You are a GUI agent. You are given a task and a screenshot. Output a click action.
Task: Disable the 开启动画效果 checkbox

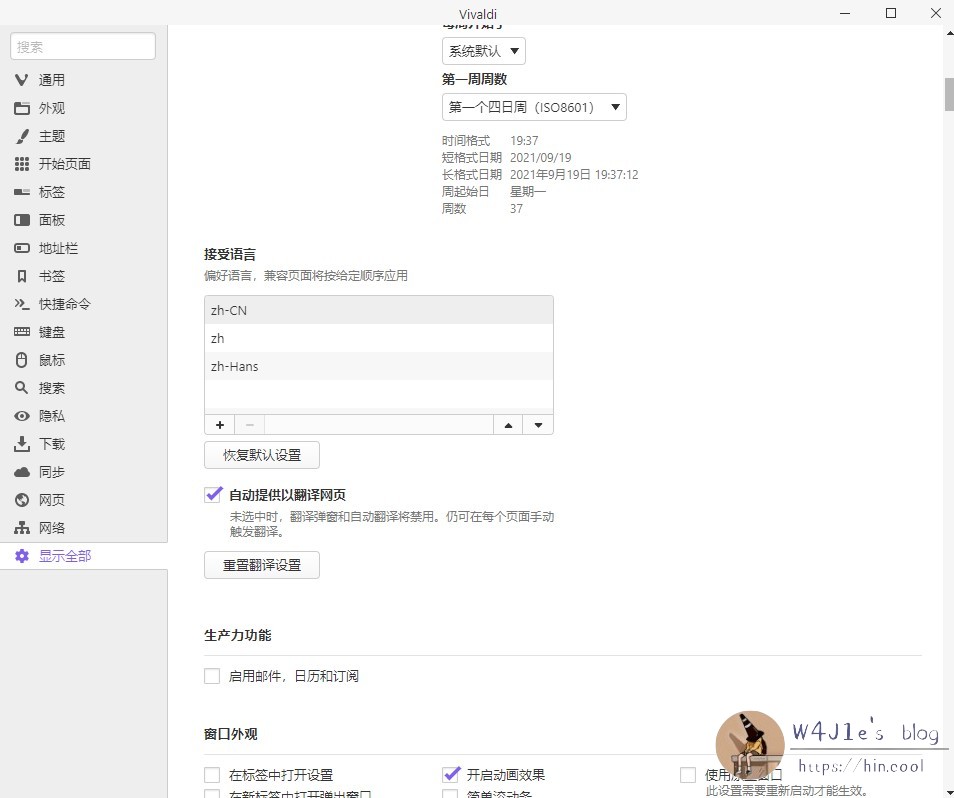(x=450, y=774)
